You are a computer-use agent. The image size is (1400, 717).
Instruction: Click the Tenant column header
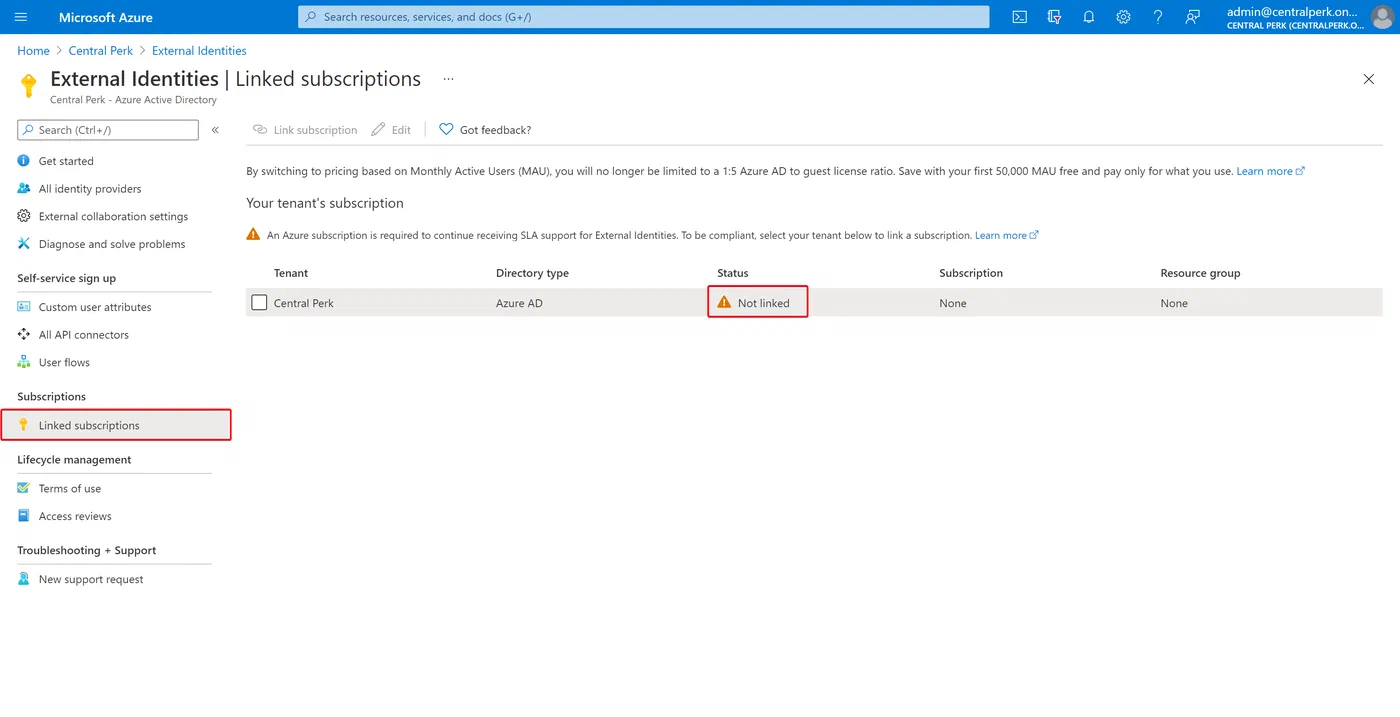pos(291,273)
